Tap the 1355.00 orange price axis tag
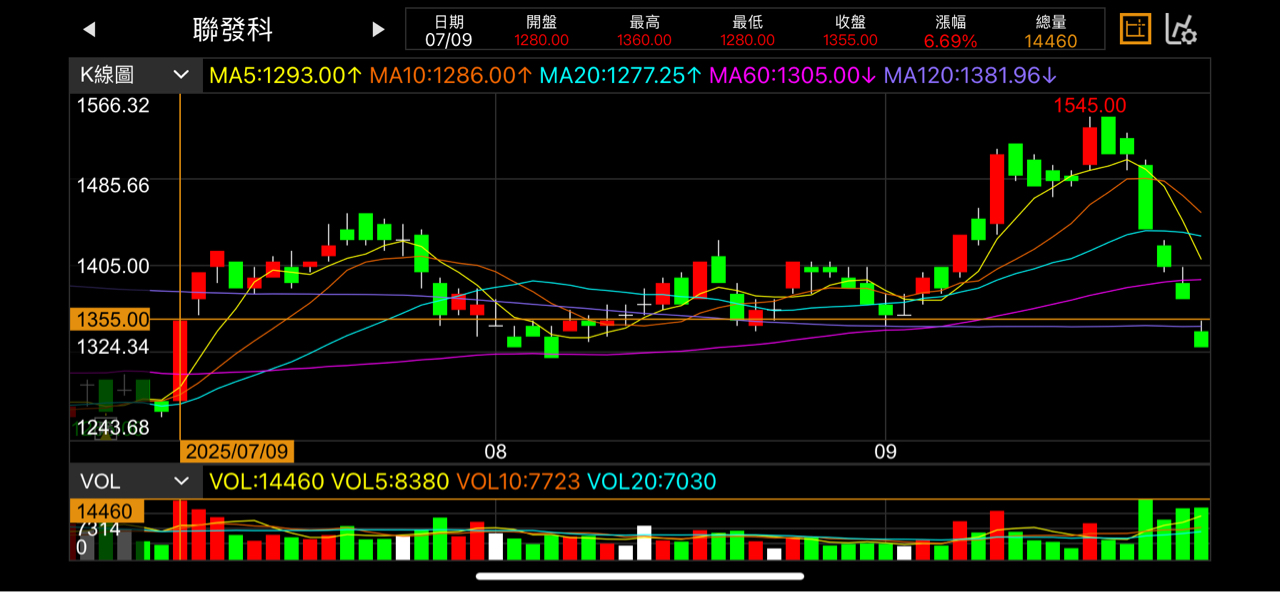Image resolution: width=1280 pixels, height=592 pixels. [x=110, y=320]
